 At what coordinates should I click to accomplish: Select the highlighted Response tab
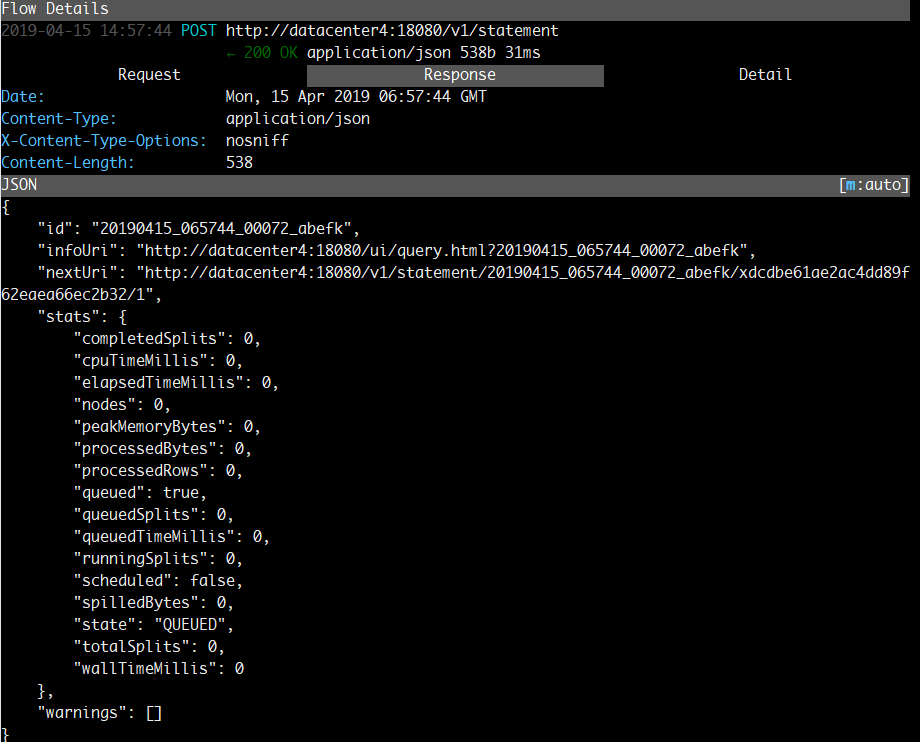pyautogui.click(x=459, y=74)
